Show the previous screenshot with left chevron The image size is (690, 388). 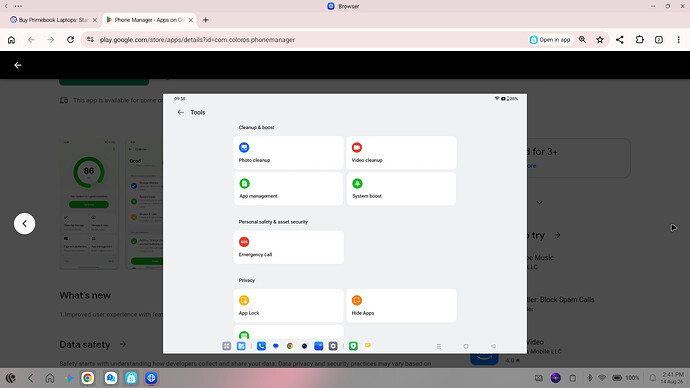click(x=25, y=223)
